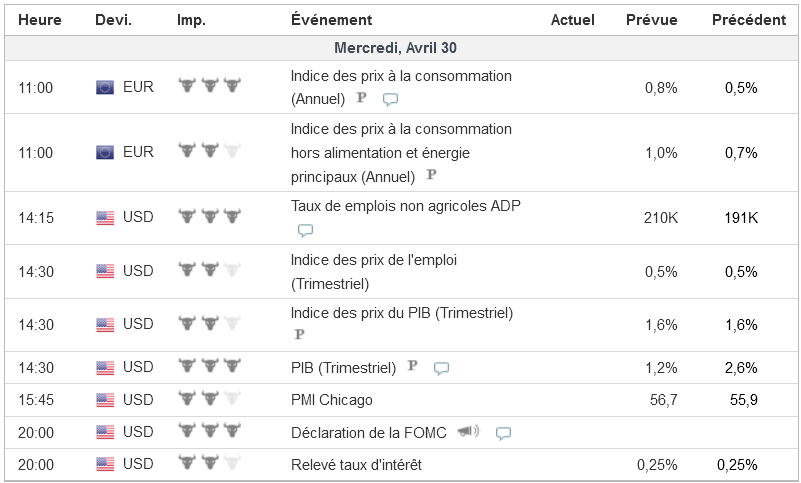This screenshot has width=801, height=483.
Task: Open comment bubble beside PIB (Trimestriel)
Action: [x=441, y=368]
